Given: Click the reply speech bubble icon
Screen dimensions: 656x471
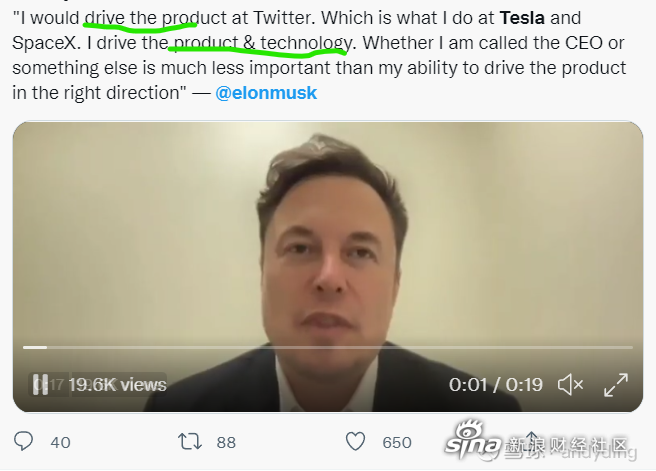Looking at the screenshot, I should pos(23,442).
